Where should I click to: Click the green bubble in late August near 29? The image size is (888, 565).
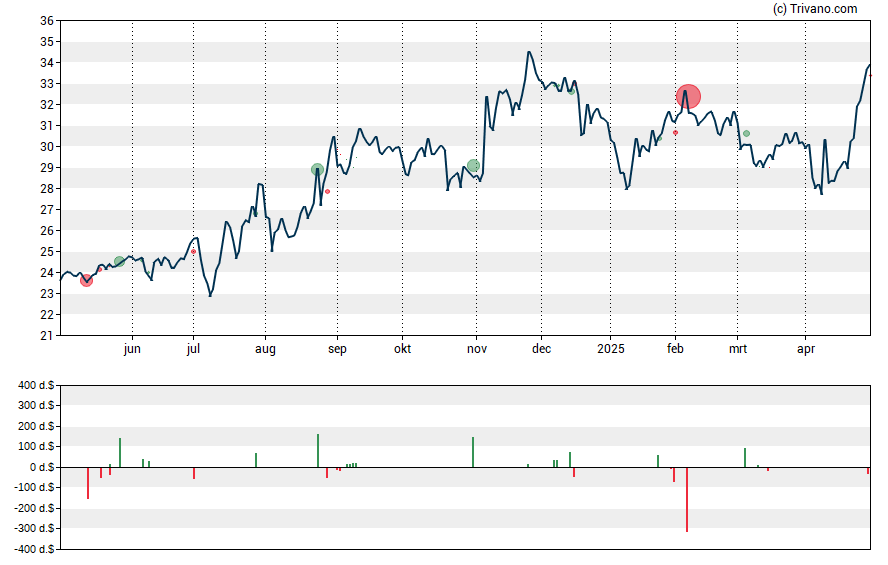(x=317, y=169)
